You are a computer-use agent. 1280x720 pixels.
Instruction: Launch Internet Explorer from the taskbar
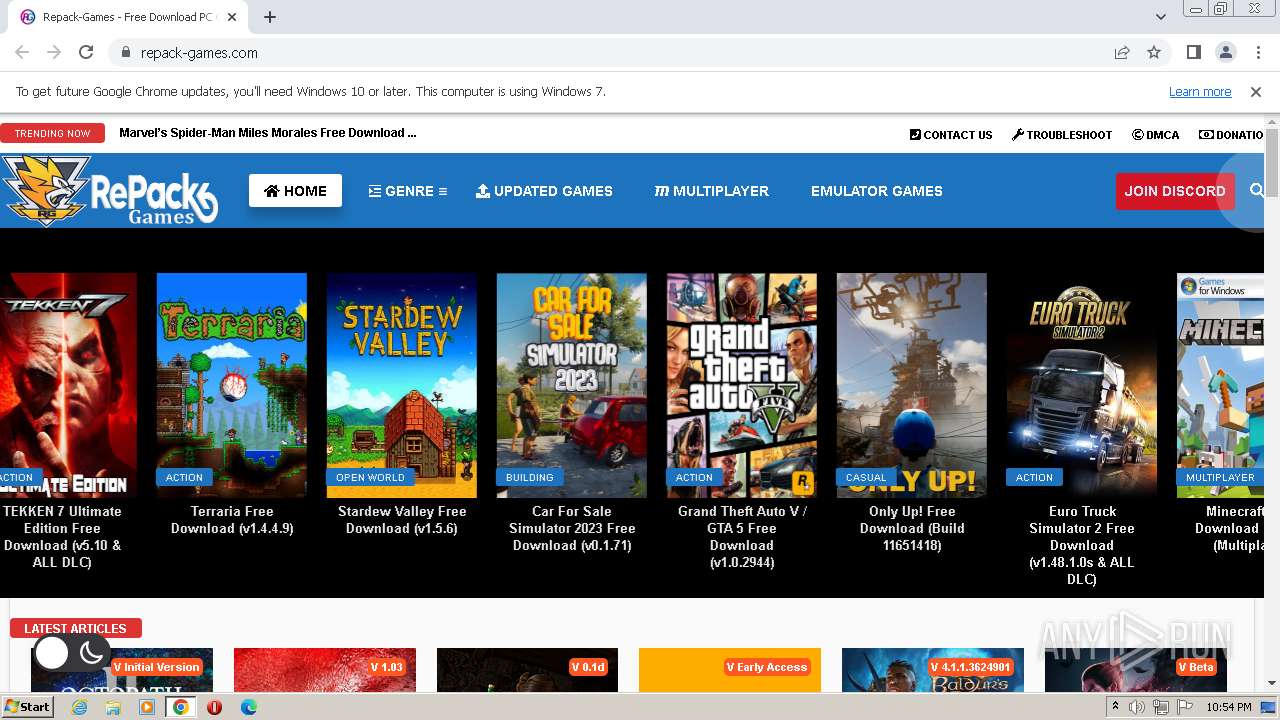(x=79, y=707)
